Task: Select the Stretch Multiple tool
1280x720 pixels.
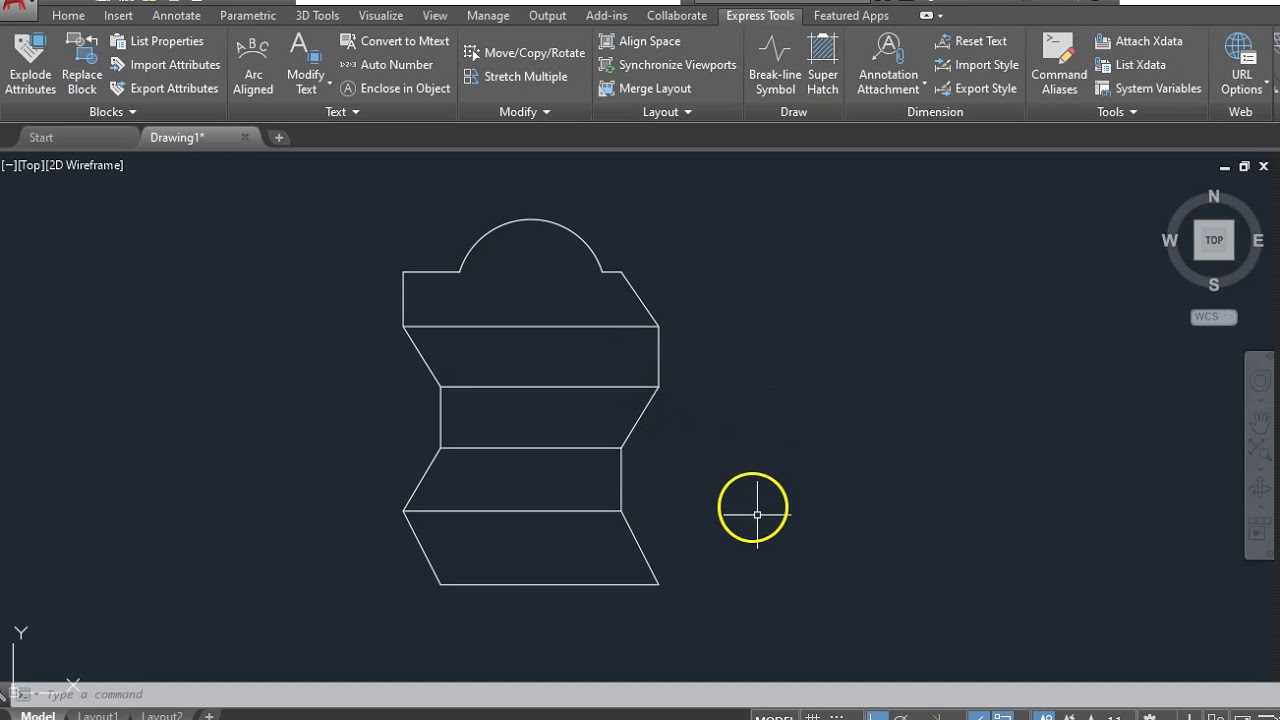Action: 515,76
